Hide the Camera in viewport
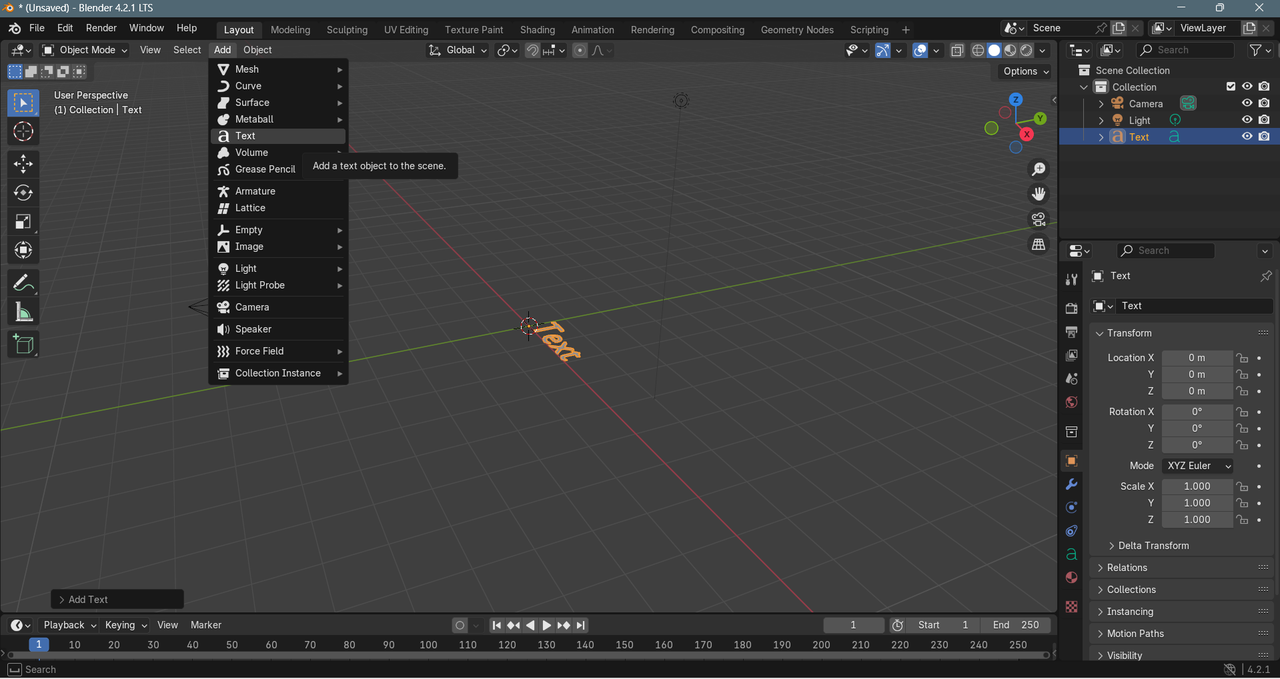Image resolution: width=1280 pixels, height=679 pixels. [x=1247, y=103]
